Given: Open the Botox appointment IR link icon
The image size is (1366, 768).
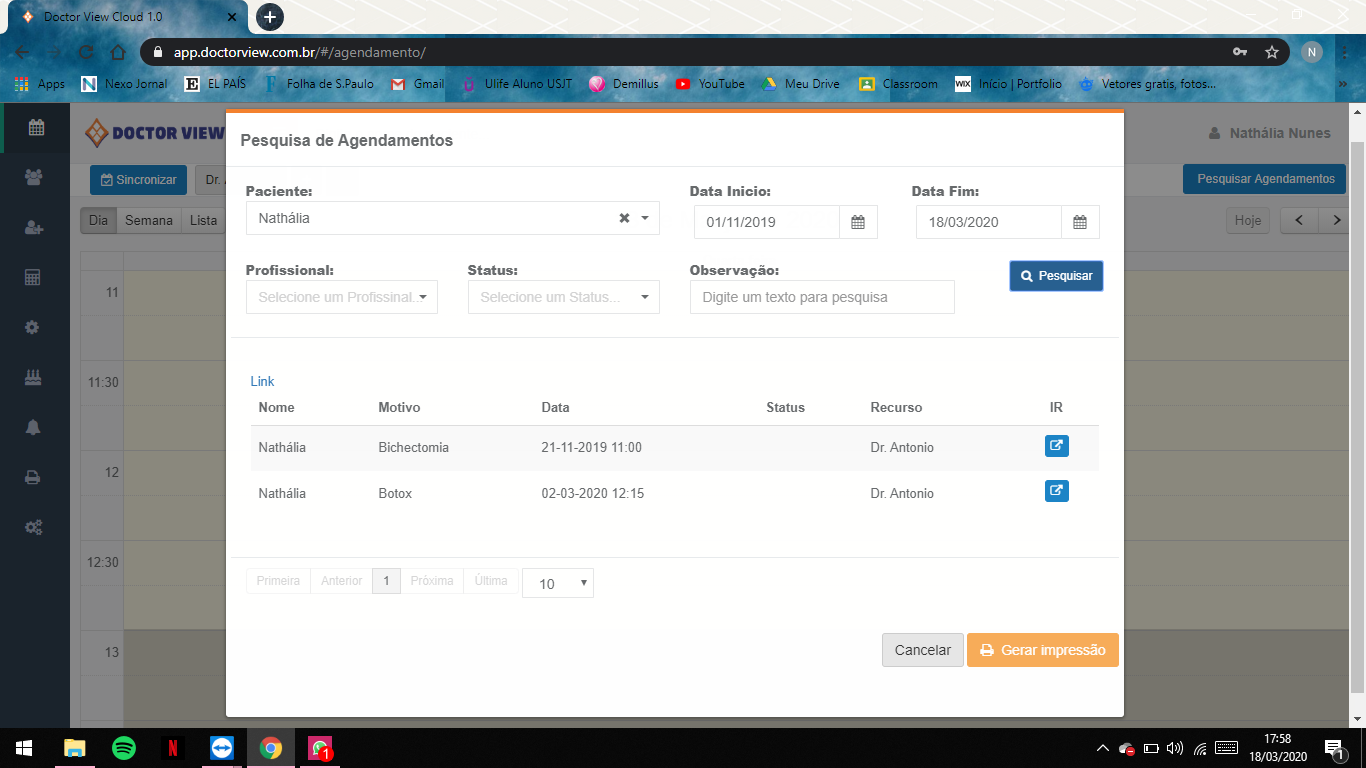Looking at the screenshot, I should click(x=1056, y=491).
